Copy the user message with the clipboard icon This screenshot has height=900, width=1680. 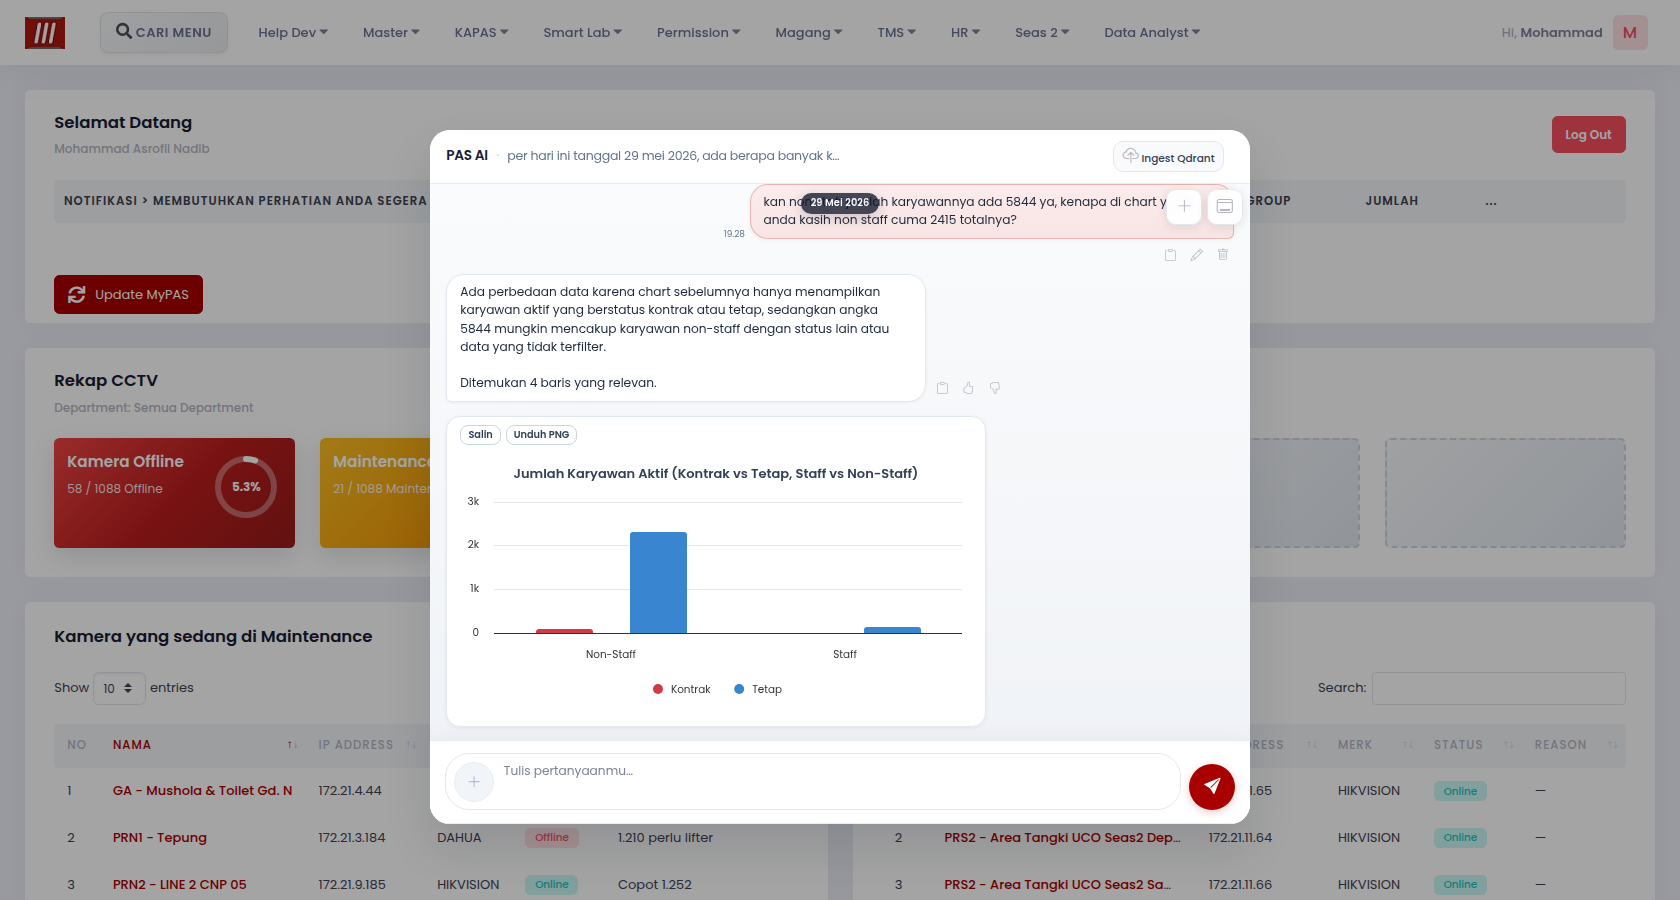1170,255
